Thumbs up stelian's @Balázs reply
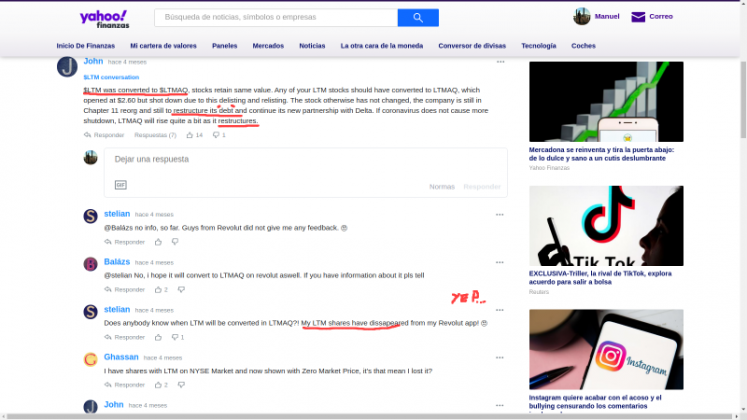This screenshot has height=420, width=747. pyautogui.click(x=158, y=242)
